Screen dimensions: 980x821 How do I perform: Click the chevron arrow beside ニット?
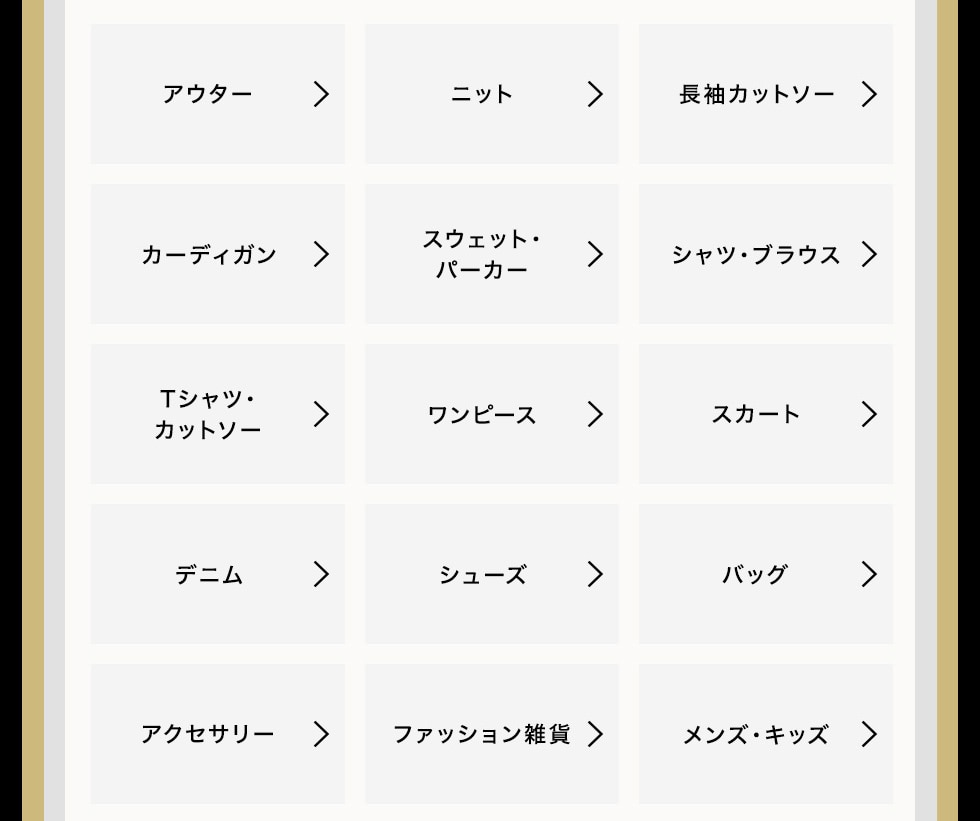(x=595, y=94)
